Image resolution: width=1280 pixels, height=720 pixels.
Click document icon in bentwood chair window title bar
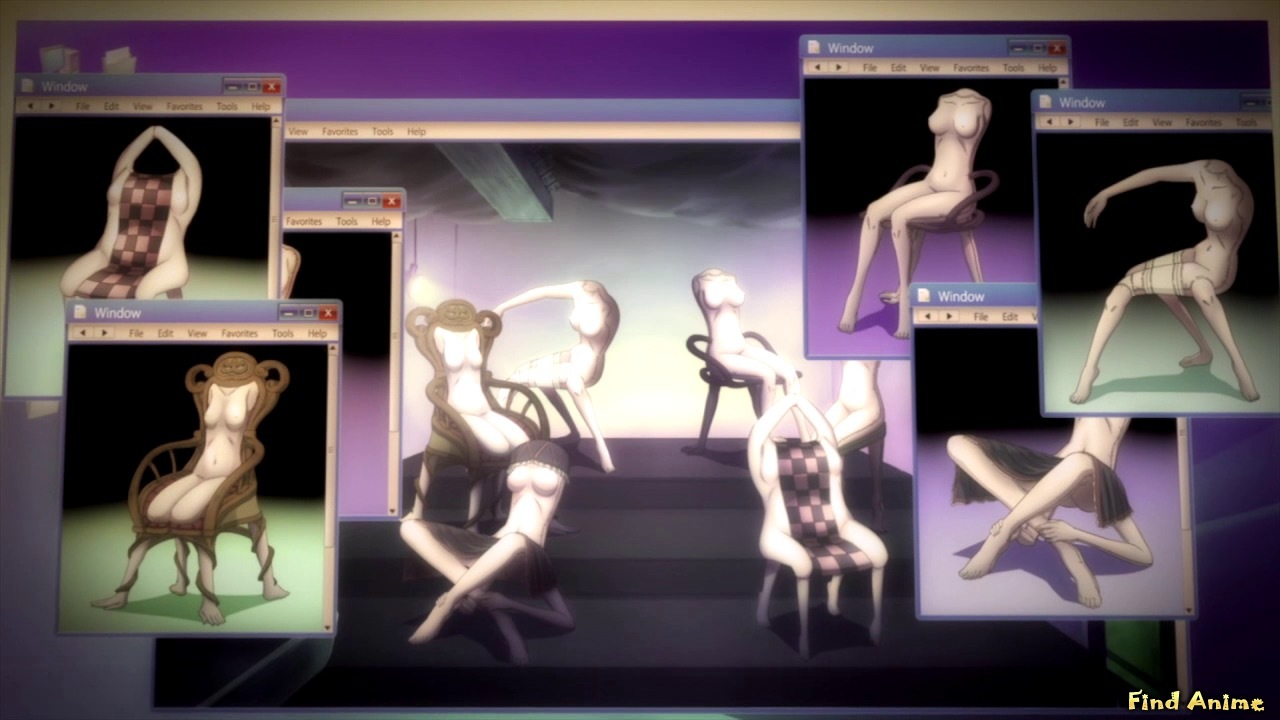pyautogui.click(x=814, y=48)
